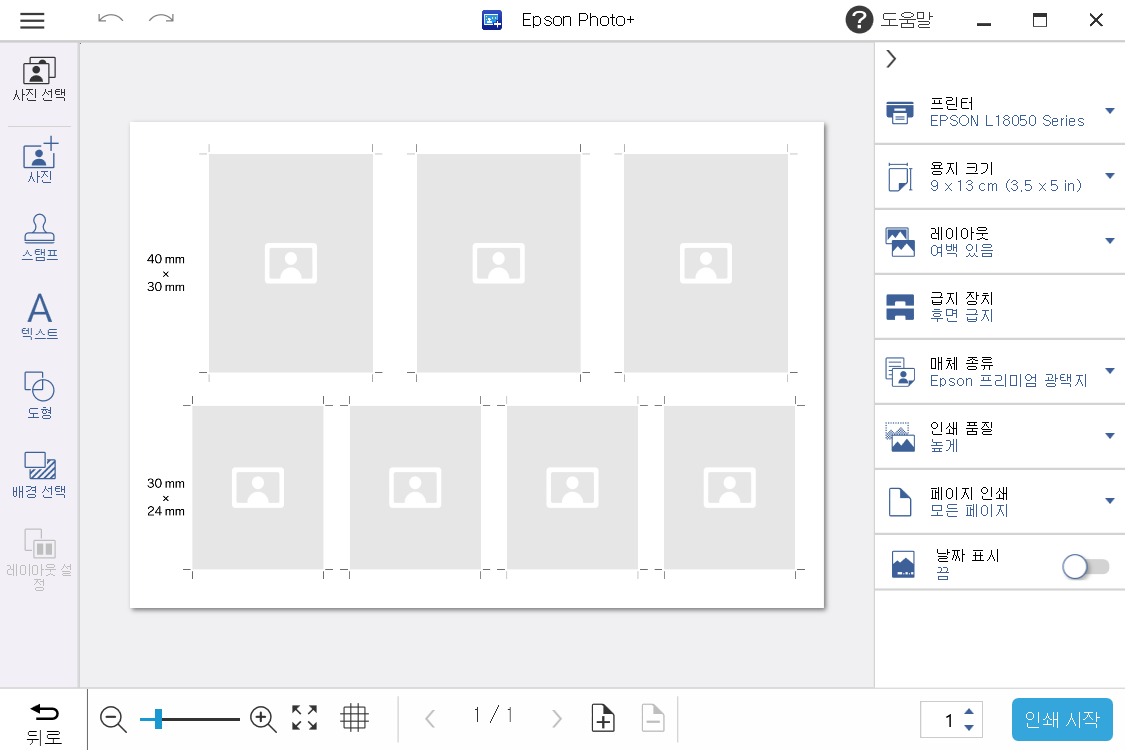The width and height of the screenshot is (1125, 750).
Task: Select middle 40x30 mm photo frame
Action: point(499,263)
